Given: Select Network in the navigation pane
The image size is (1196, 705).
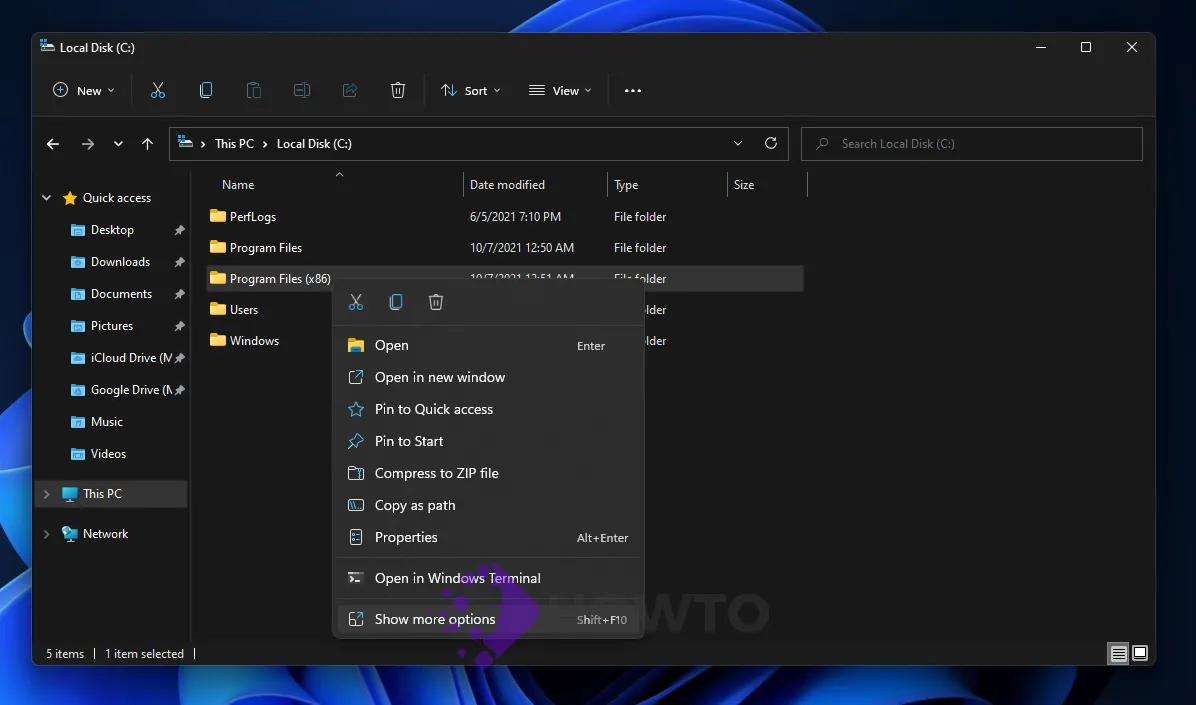Looking at the screenshot, I should (x=105, y=534).
